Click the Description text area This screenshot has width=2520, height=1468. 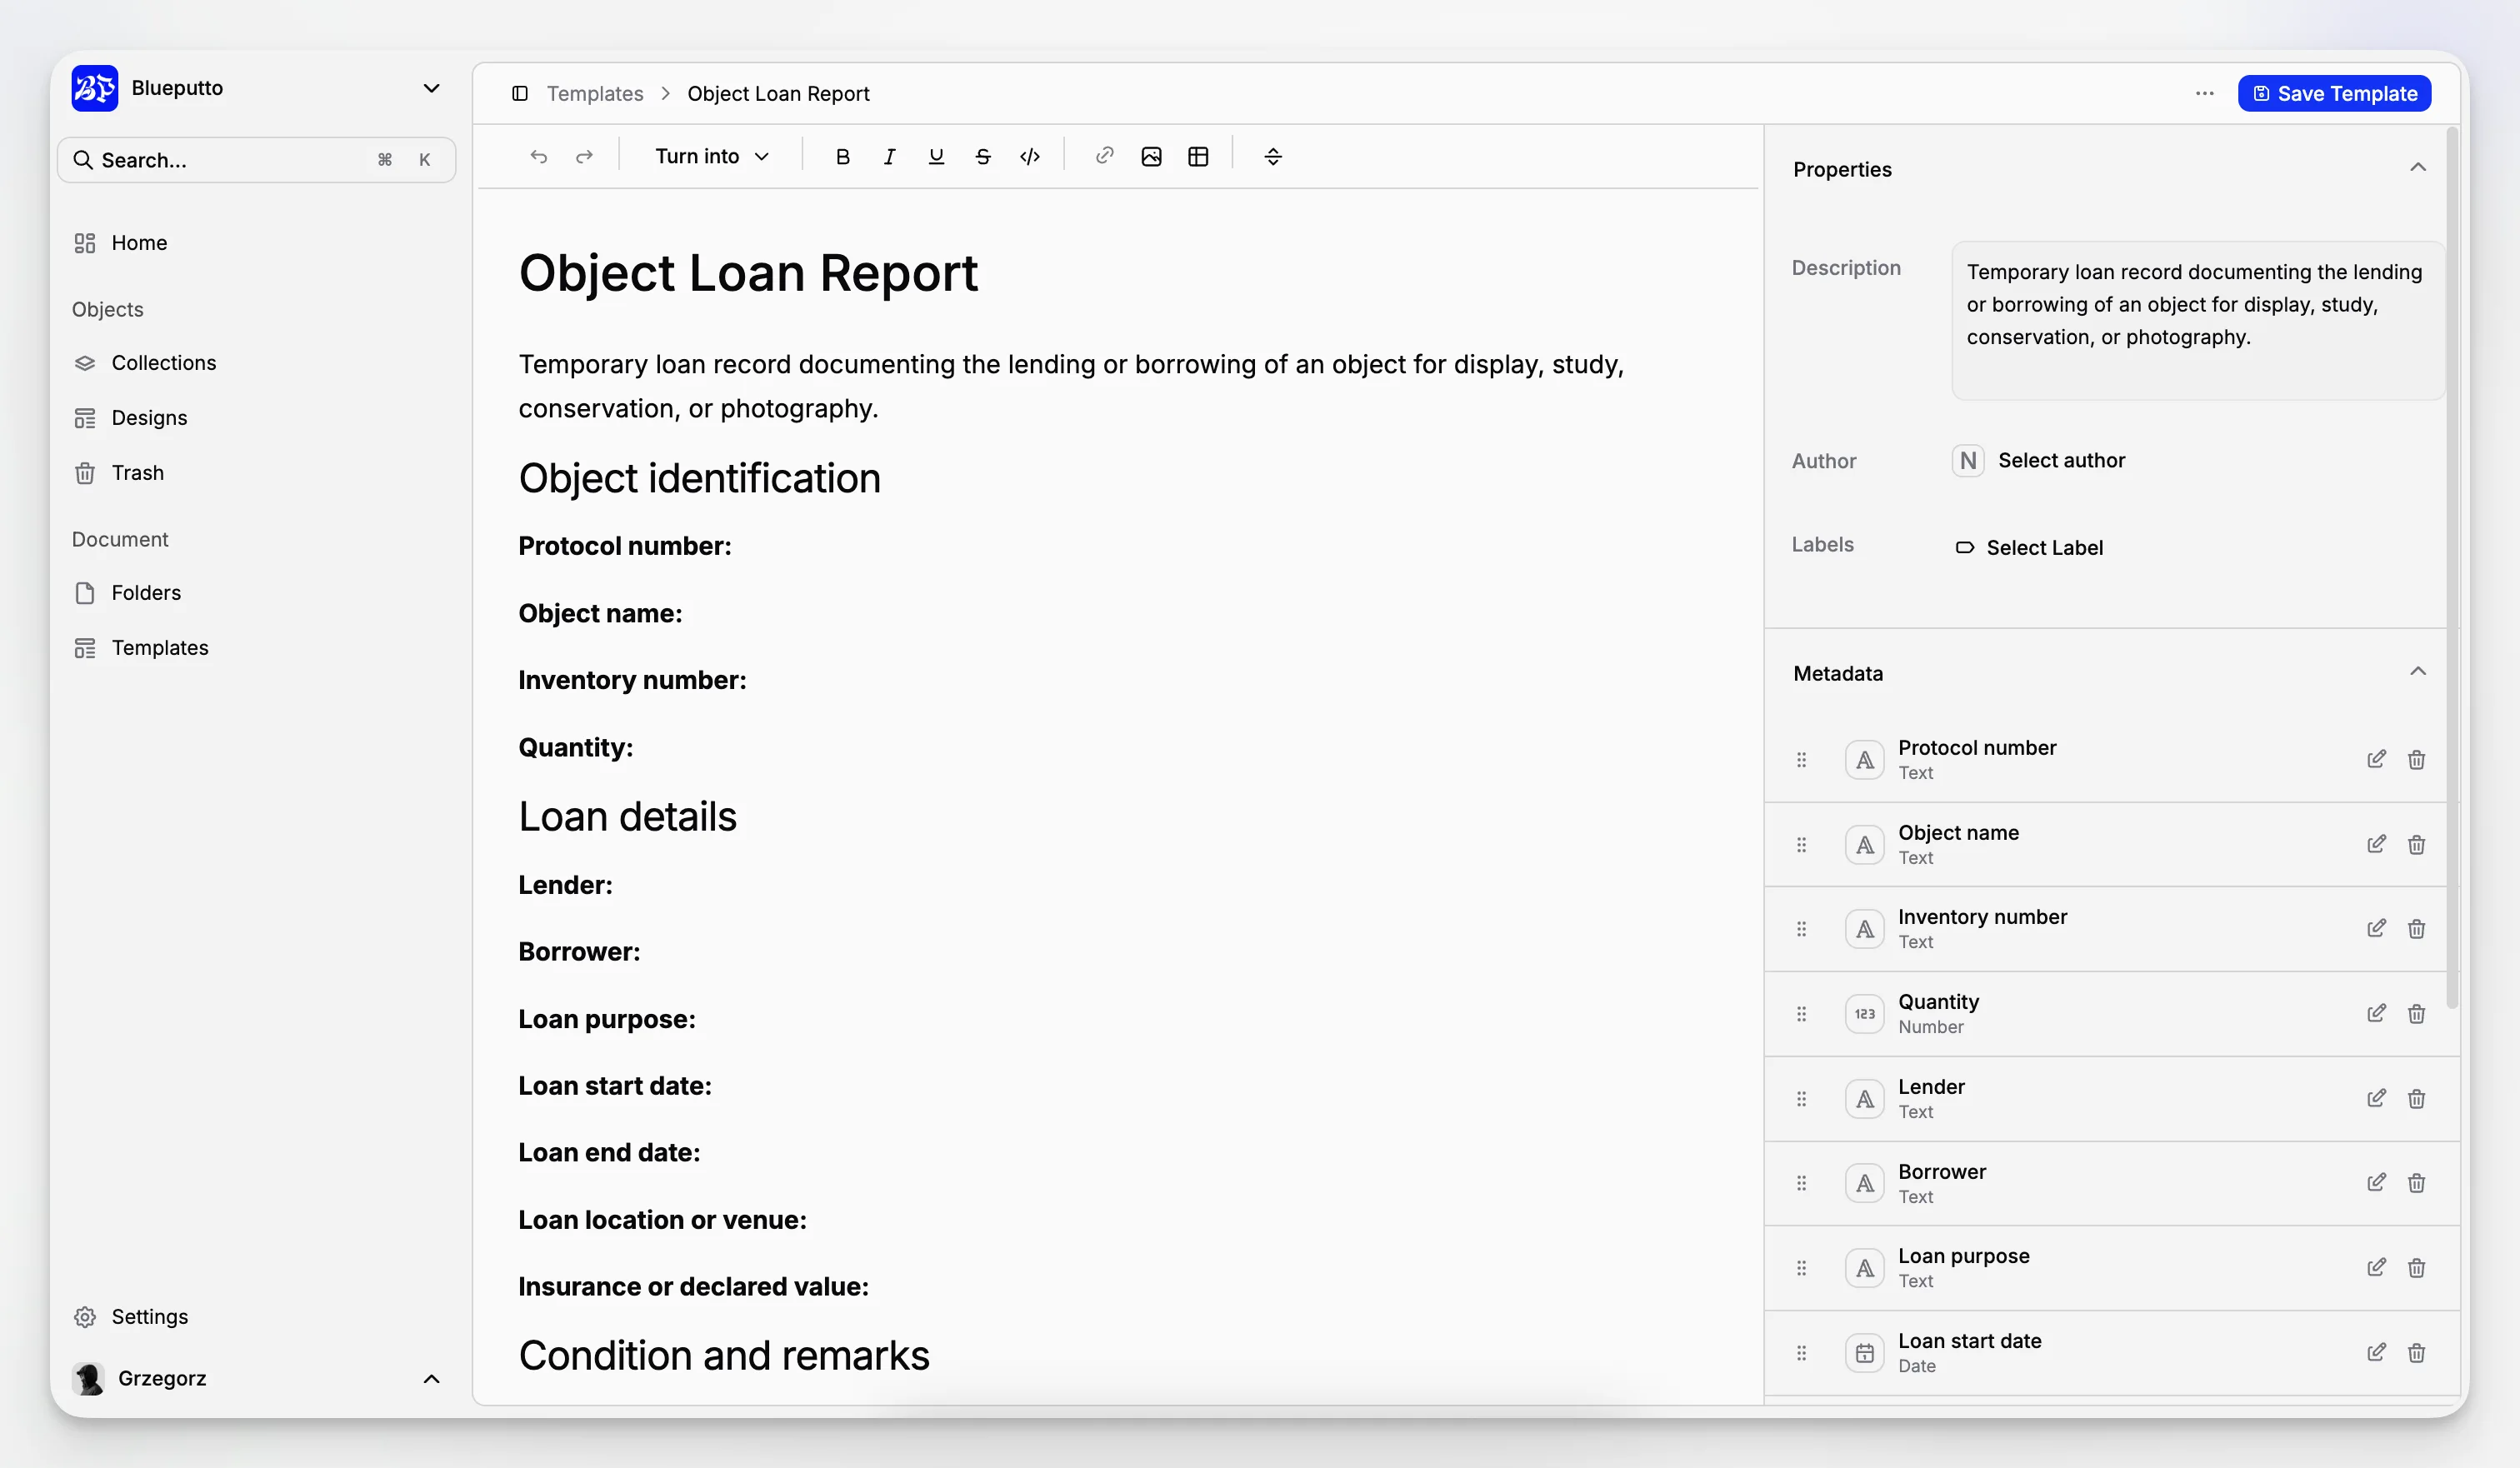click(x=2198, y=320)
